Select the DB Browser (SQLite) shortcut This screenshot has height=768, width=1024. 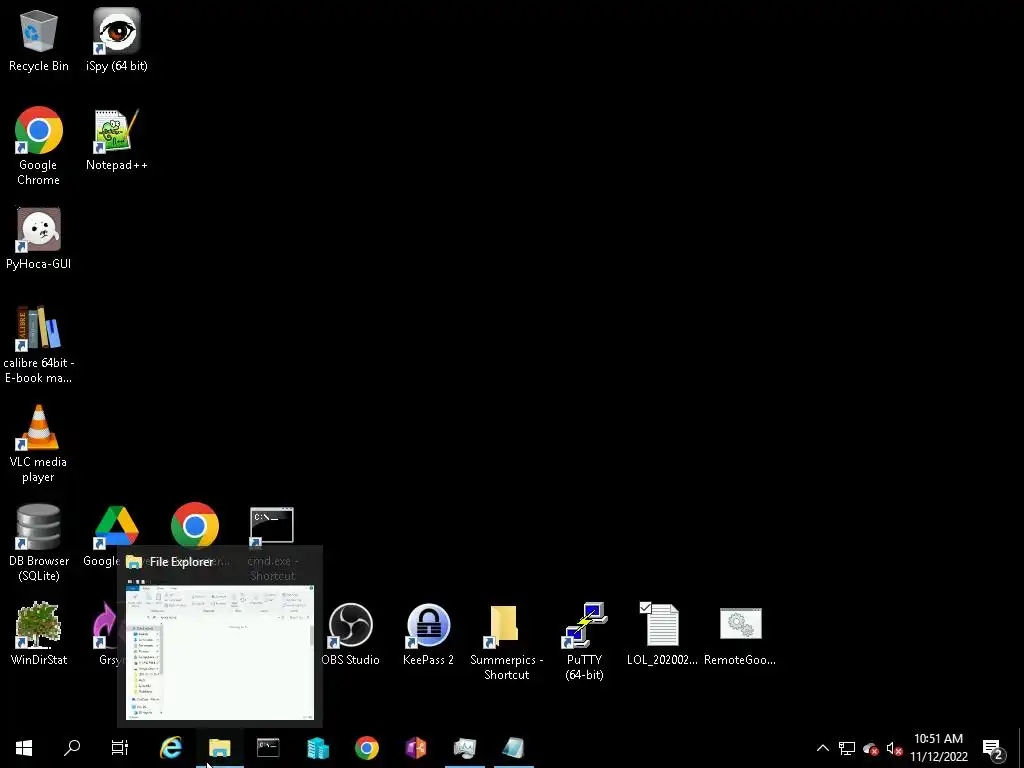tap(39, 542)
